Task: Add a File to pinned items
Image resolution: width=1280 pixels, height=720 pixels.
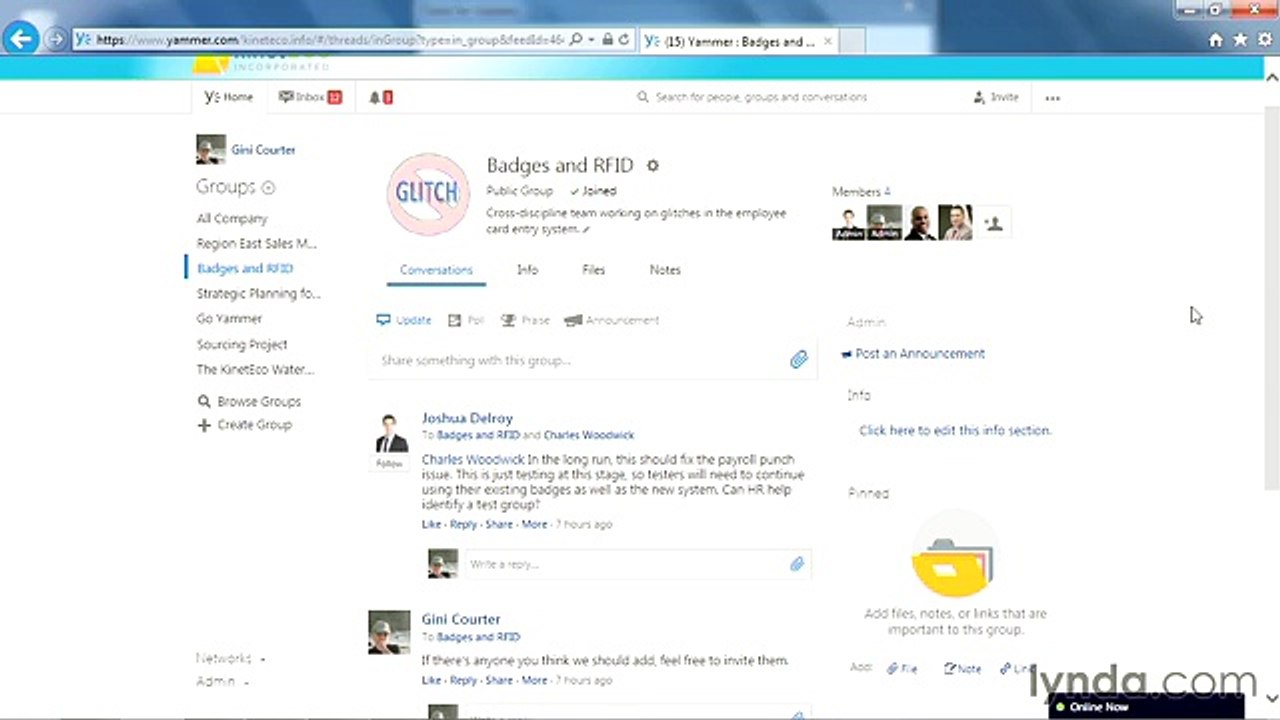Action: [902, 668]
